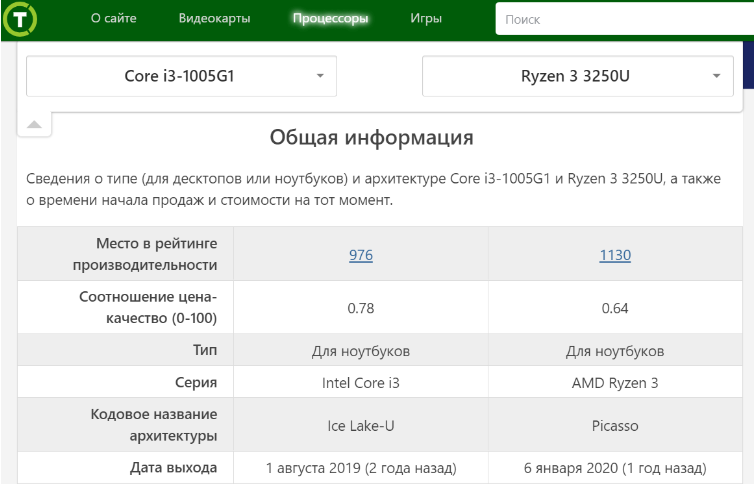The width and height of the screenshot is (755, 484).
Task: Select the value 0.78 in price-quality row
Action: [361, 308]
